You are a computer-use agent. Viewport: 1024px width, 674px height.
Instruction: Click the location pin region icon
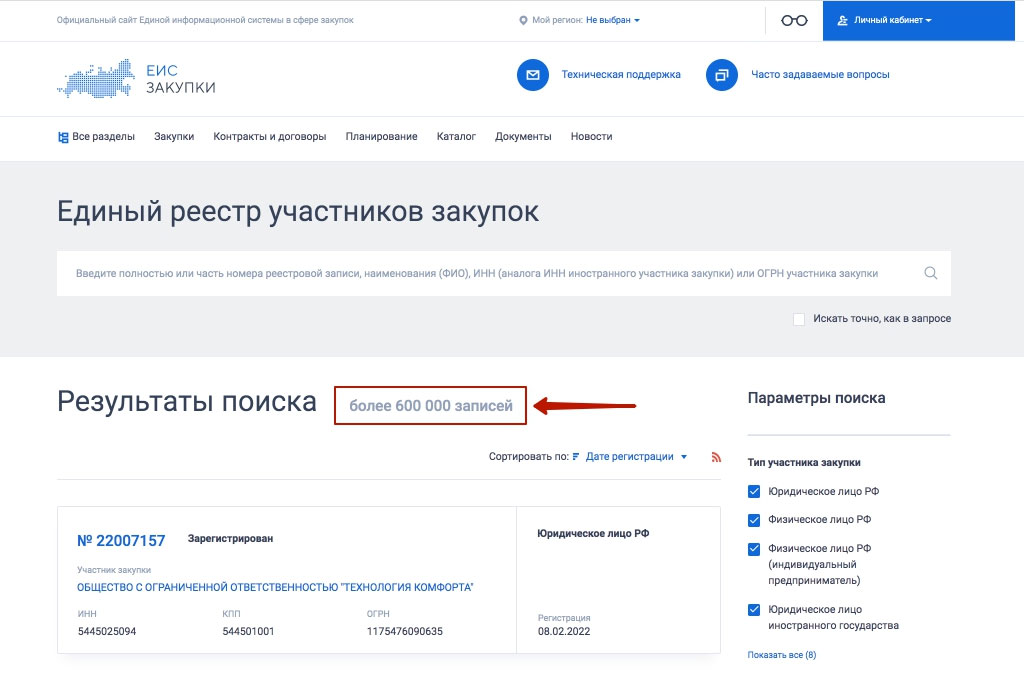tap(523, 20)
